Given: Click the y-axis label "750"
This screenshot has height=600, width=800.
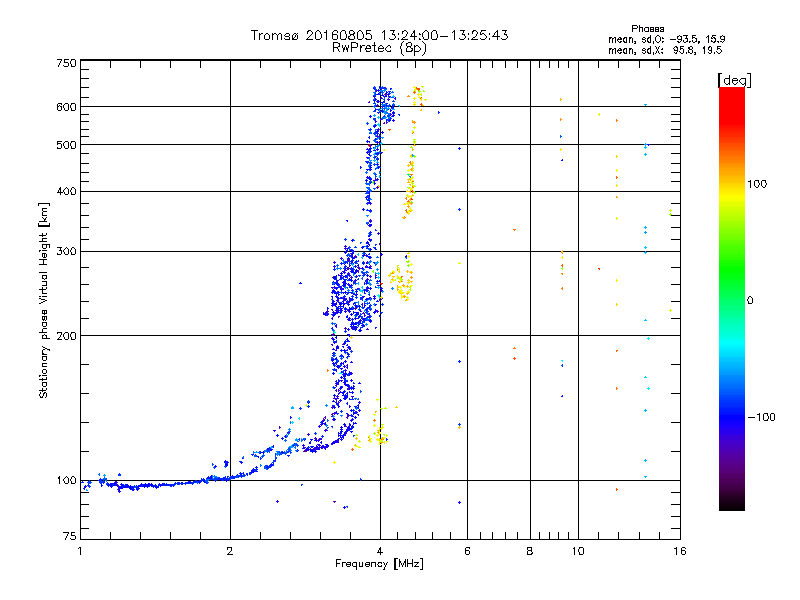Looking at the screenshot, I should click(x=66, y=63).
